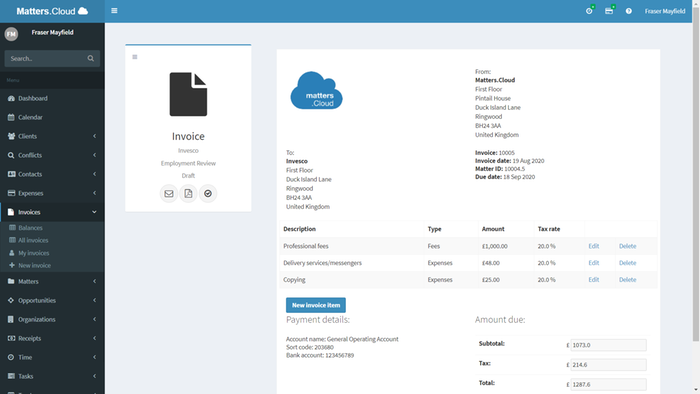This screenshot has width=700, height=394.
Task: Open the timer icon in top bar
Action: (x=589, y=11)
